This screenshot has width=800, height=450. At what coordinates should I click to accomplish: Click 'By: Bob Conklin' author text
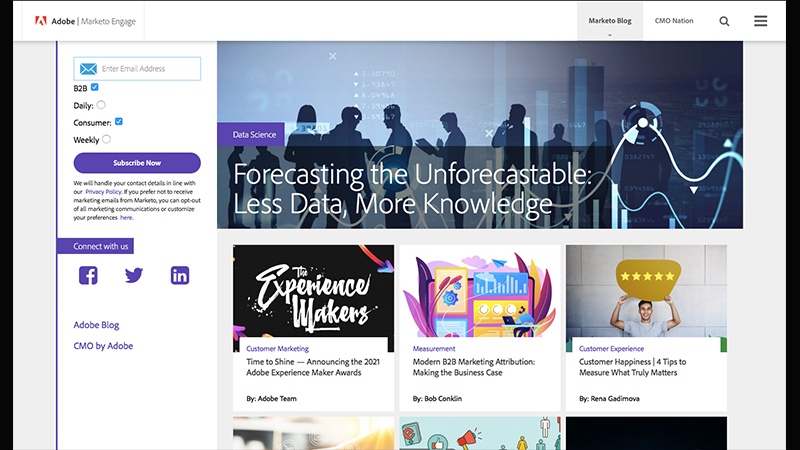coord(437,398)
